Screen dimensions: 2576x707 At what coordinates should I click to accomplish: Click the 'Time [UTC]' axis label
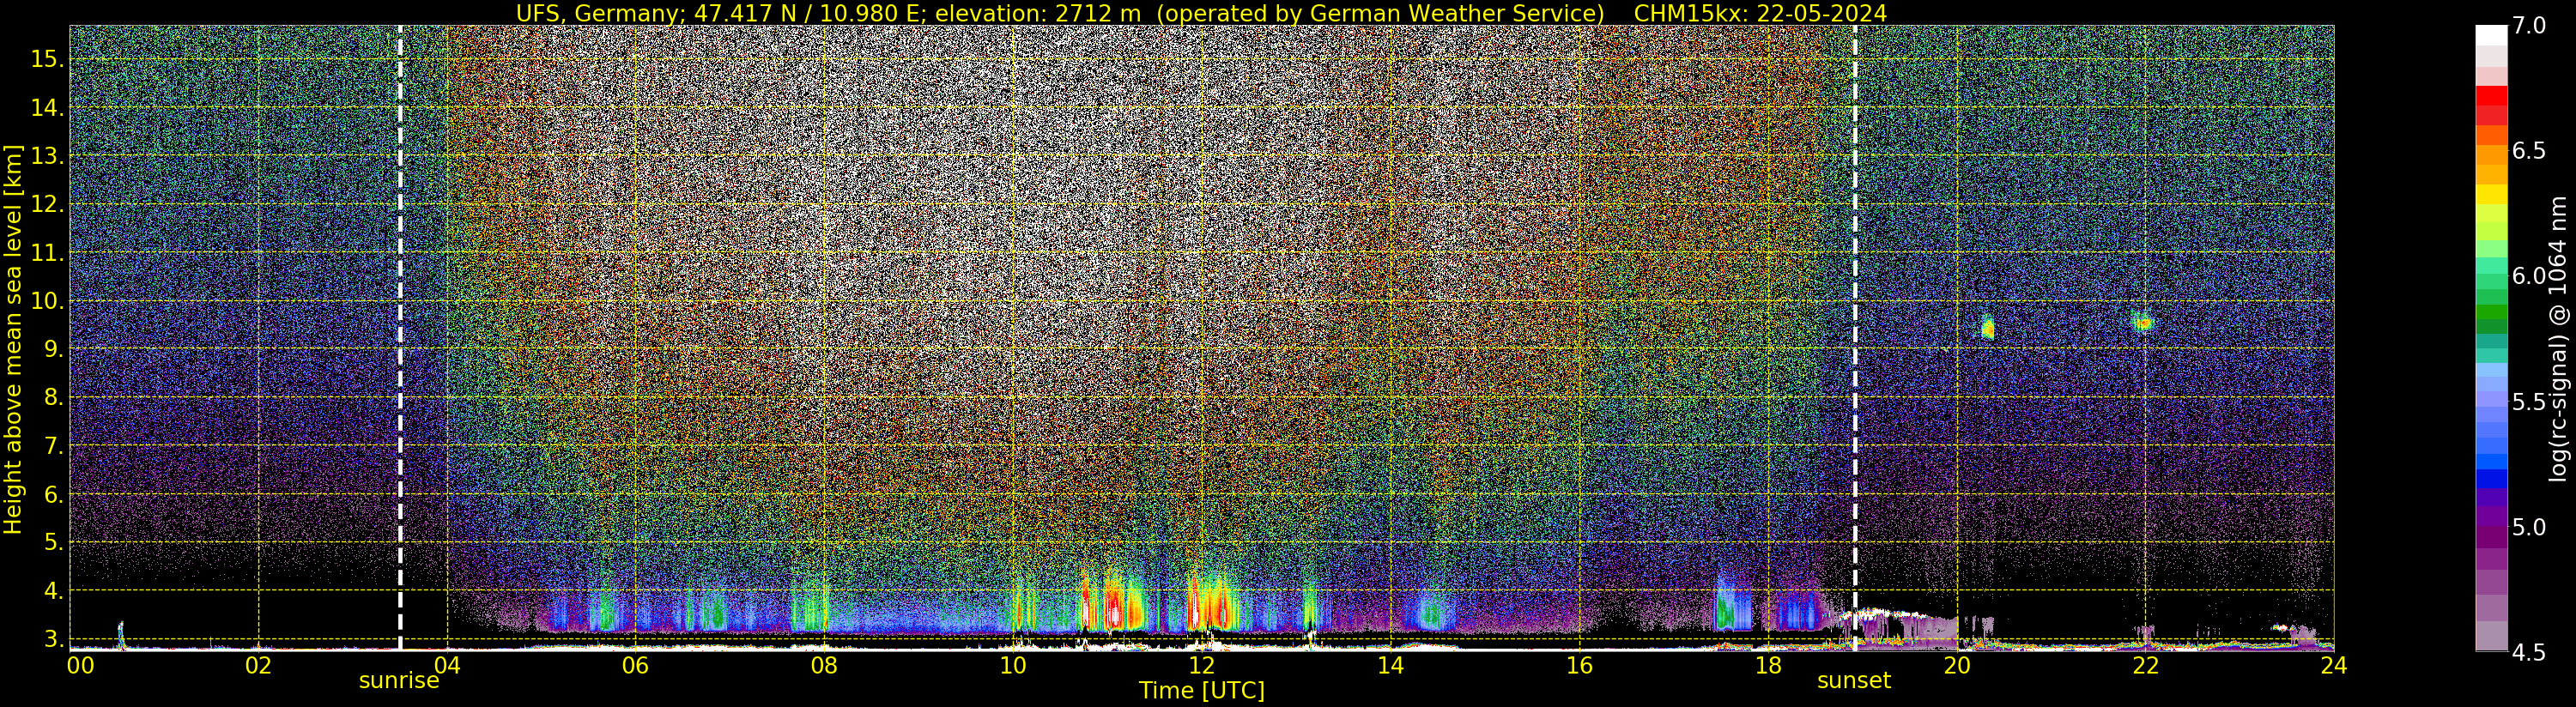point(1202,690)
